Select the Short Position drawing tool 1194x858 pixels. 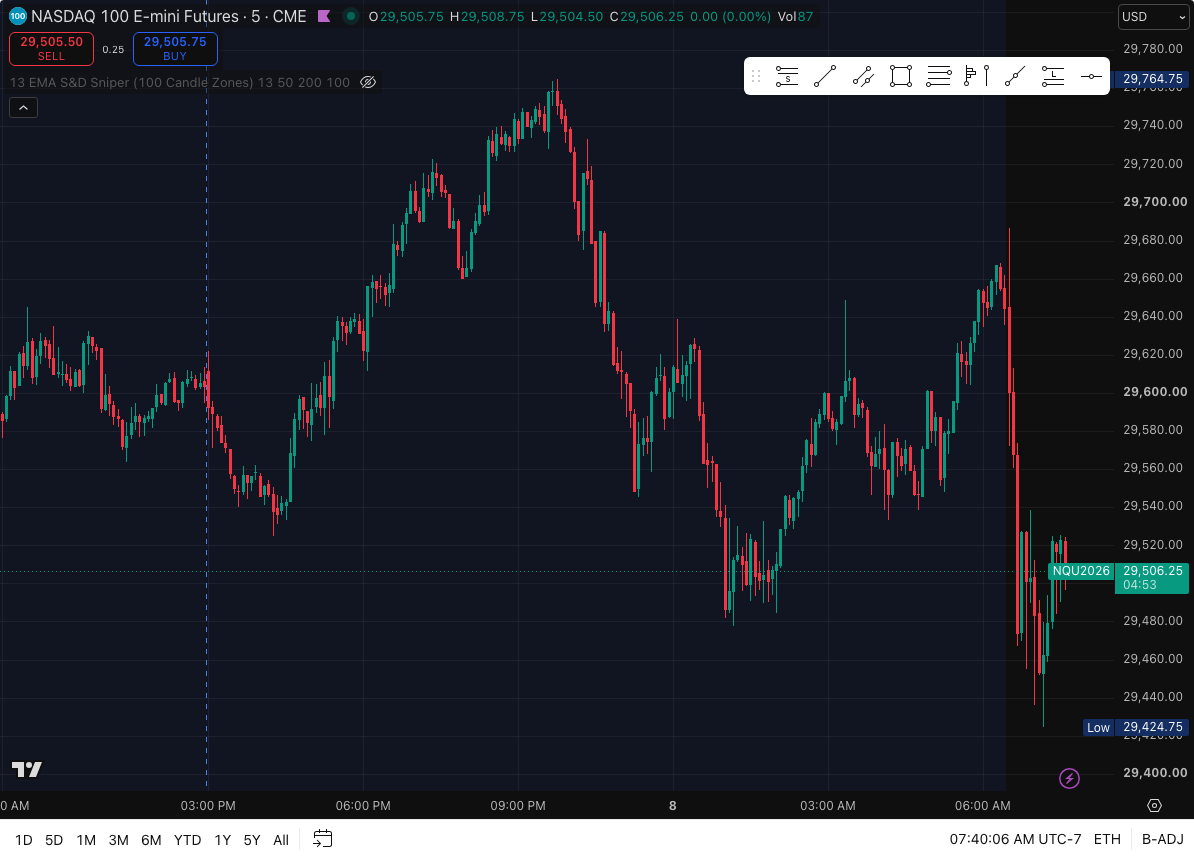pos(787,76)
